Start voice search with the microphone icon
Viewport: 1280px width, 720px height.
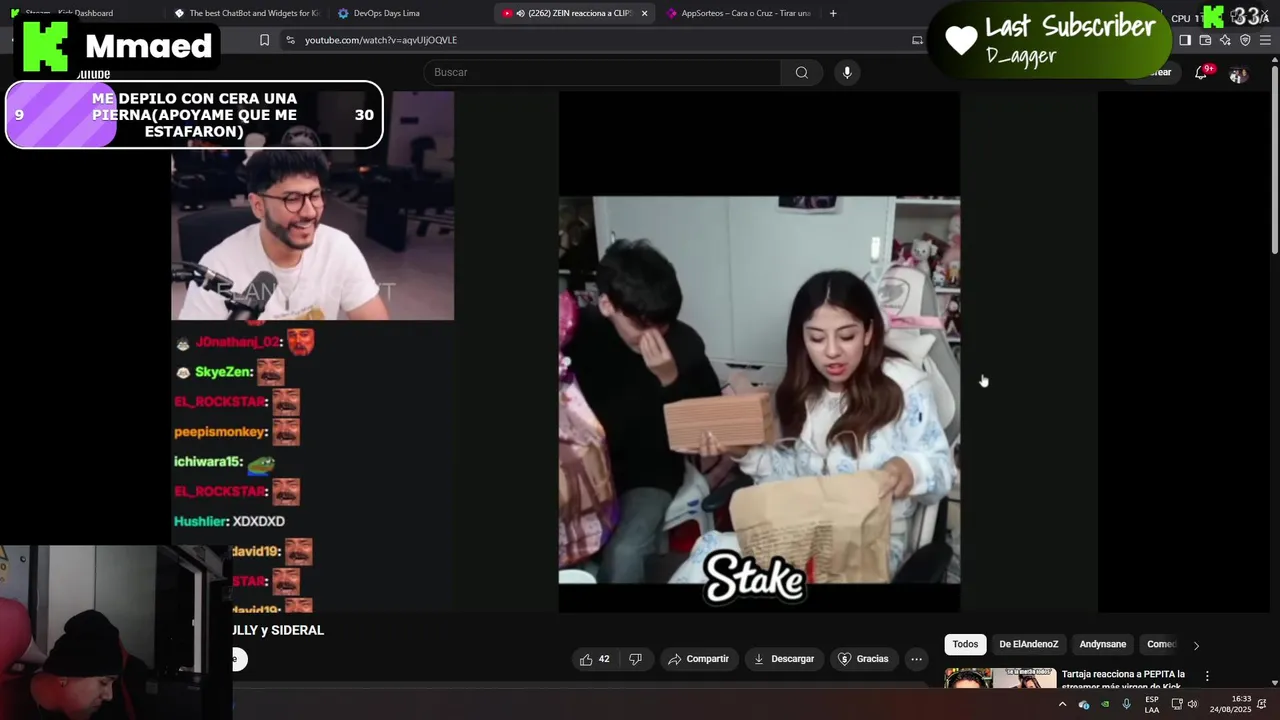pyautogui.click(x=847, y=72)
